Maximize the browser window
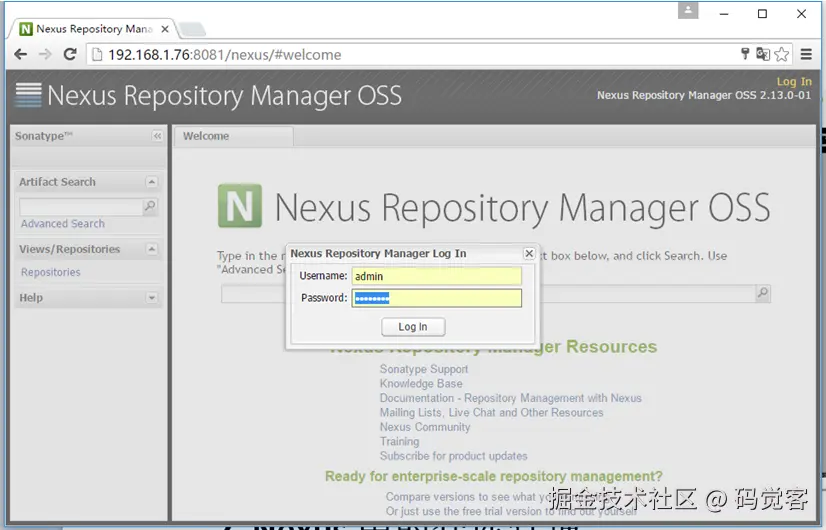This screenshot has height=530, width=826. click(762, 14)
